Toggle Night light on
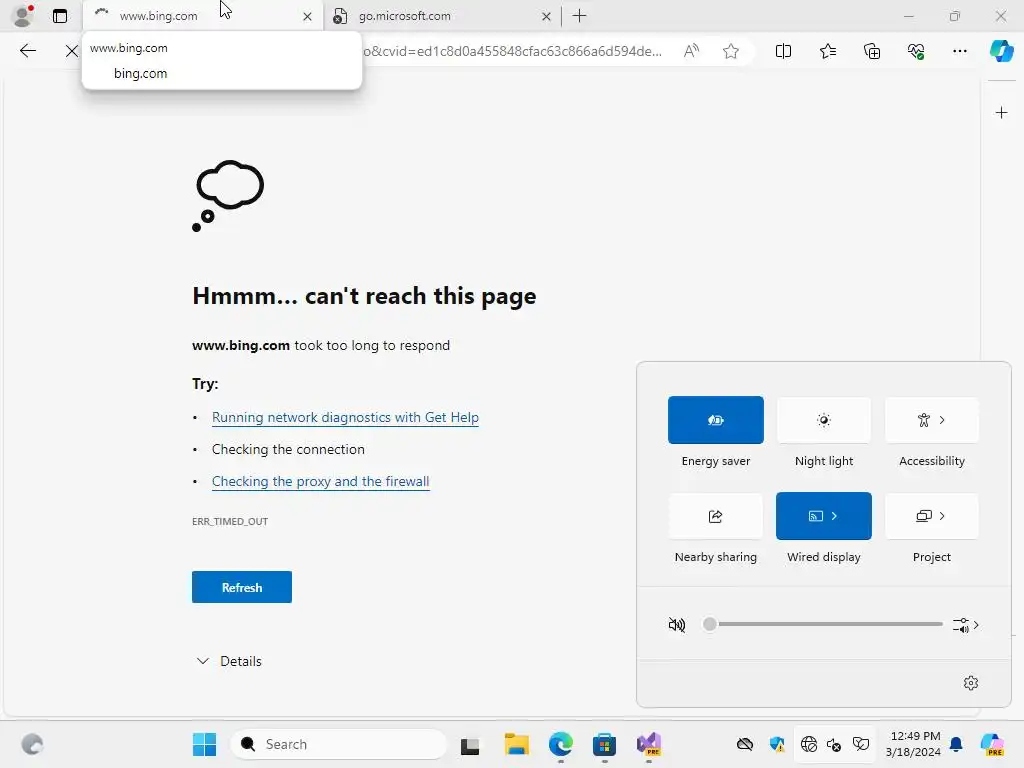The image size is (1024, 768). pos(824,420)
